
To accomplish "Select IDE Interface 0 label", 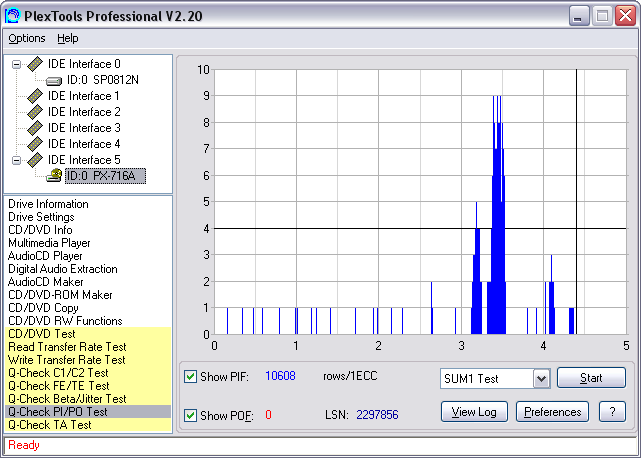I will click(x=84, y=64).
